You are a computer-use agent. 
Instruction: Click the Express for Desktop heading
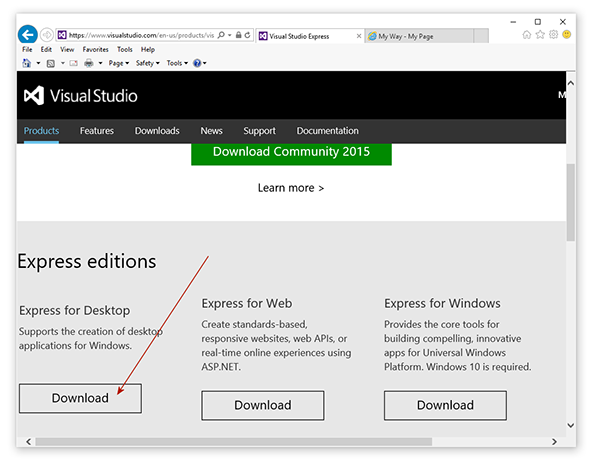tap(75, 310)
